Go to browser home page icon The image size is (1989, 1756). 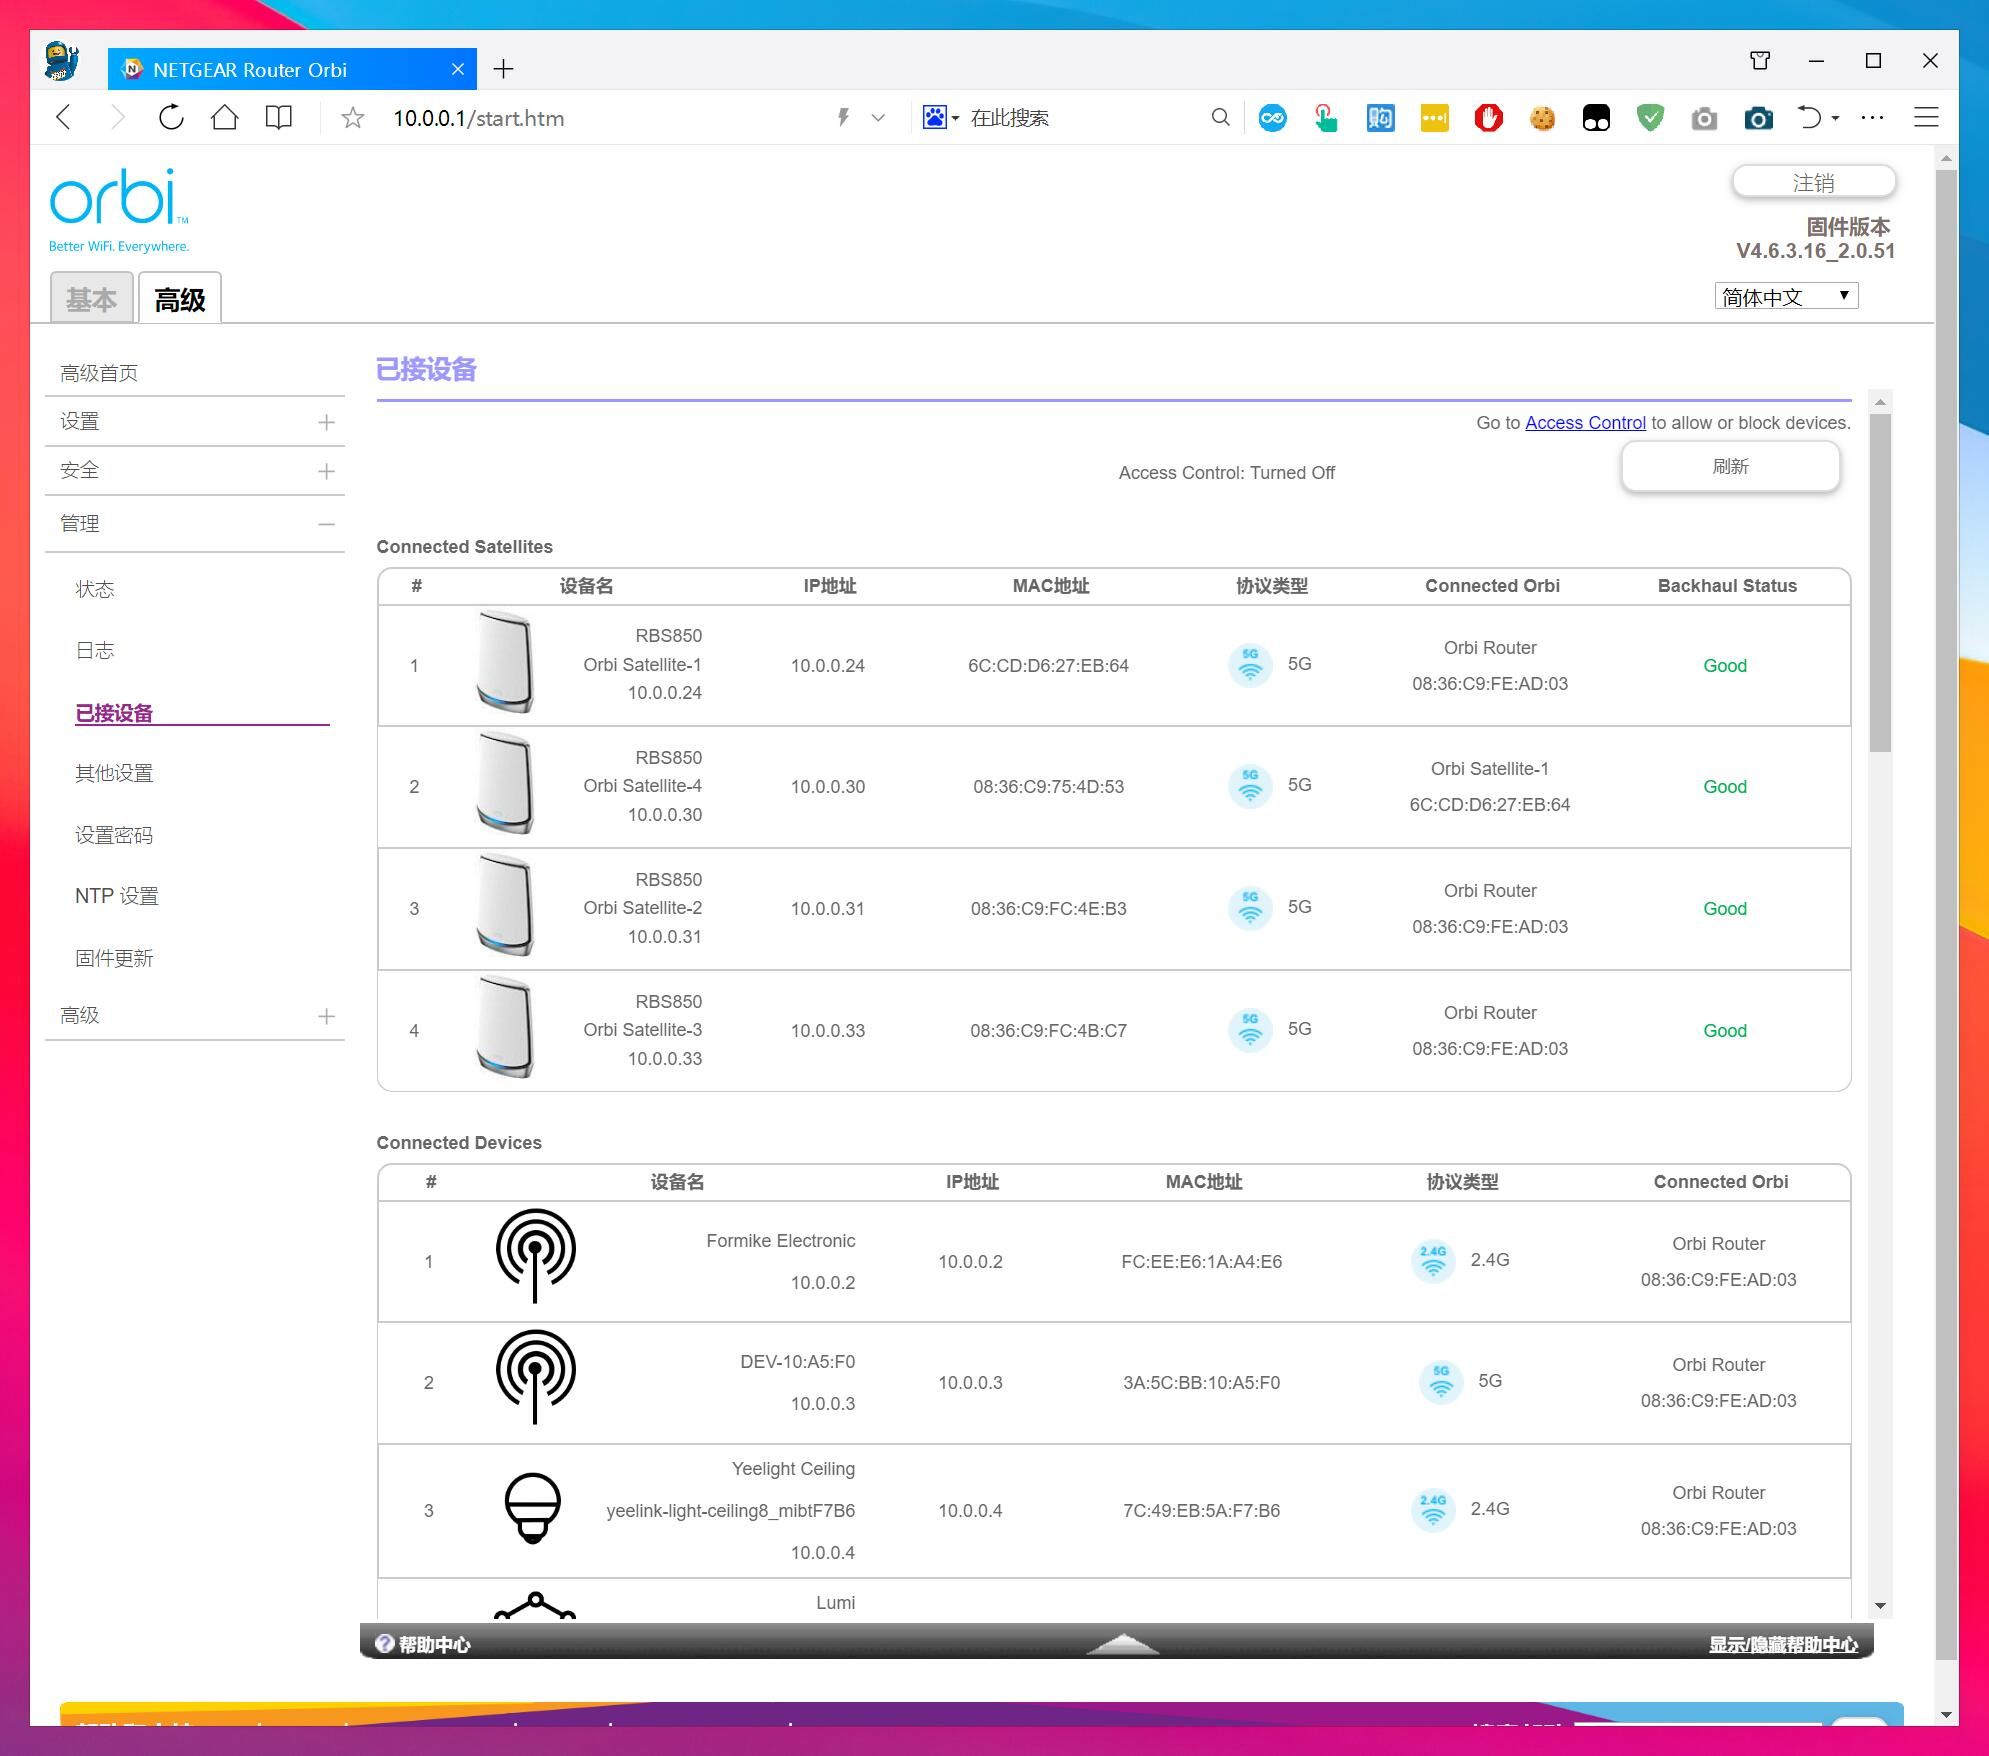(225, 118)
